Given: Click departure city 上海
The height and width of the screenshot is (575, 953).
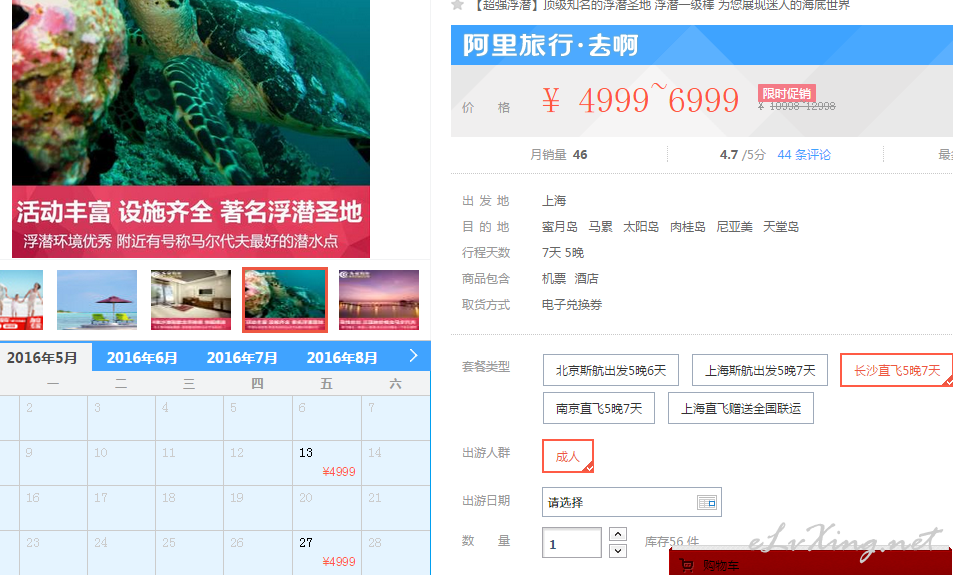Looking at the screenshot, I should click(x=554, y=201).
